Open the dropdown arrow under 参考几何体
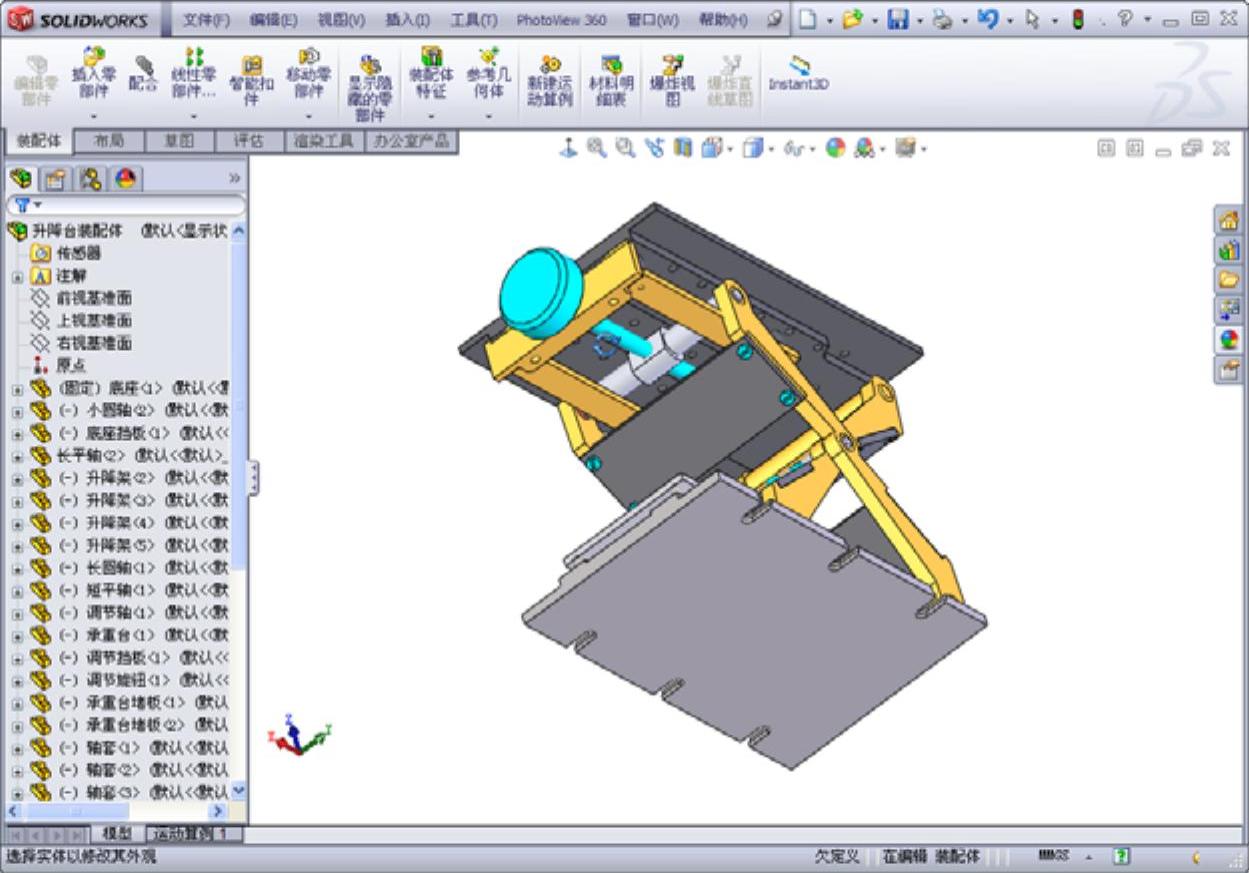Image resolution: width=1249 pixels, height=873 pixels. click(488, 116)
